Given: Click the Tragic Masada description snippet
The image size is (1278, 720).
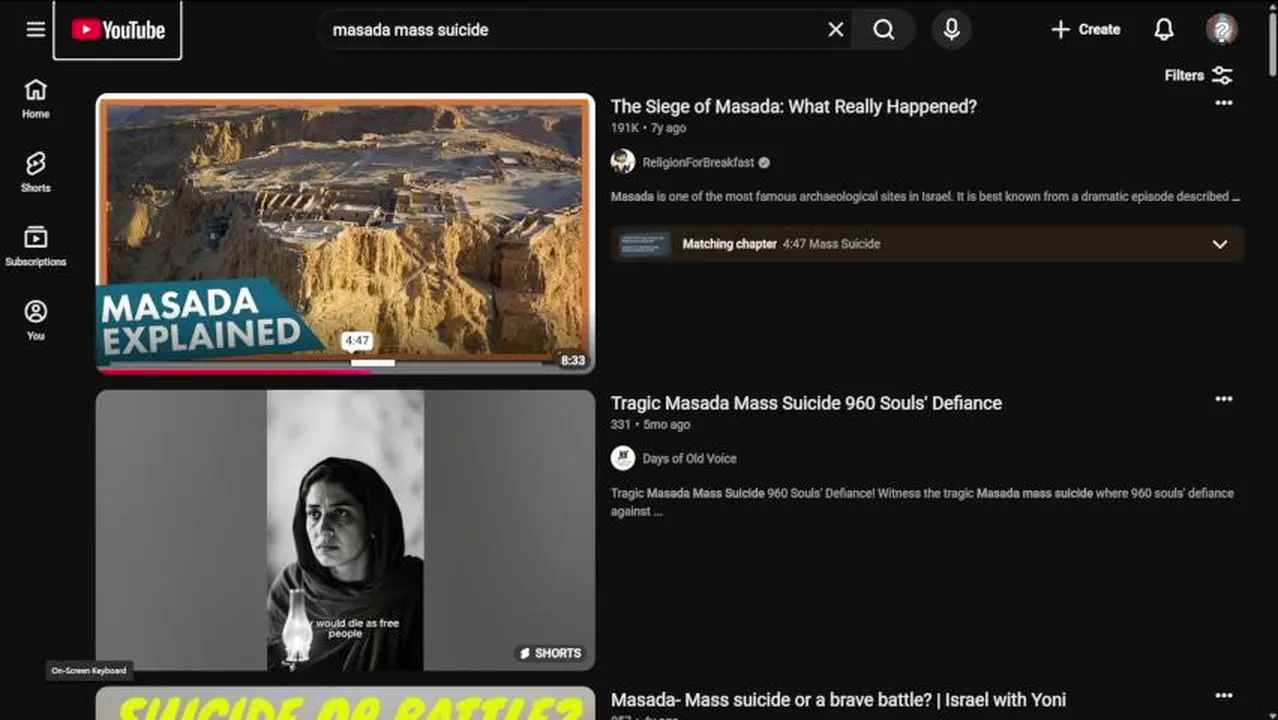Looking at the screenshot, I should pyautogui.click(x=922, y=502).
